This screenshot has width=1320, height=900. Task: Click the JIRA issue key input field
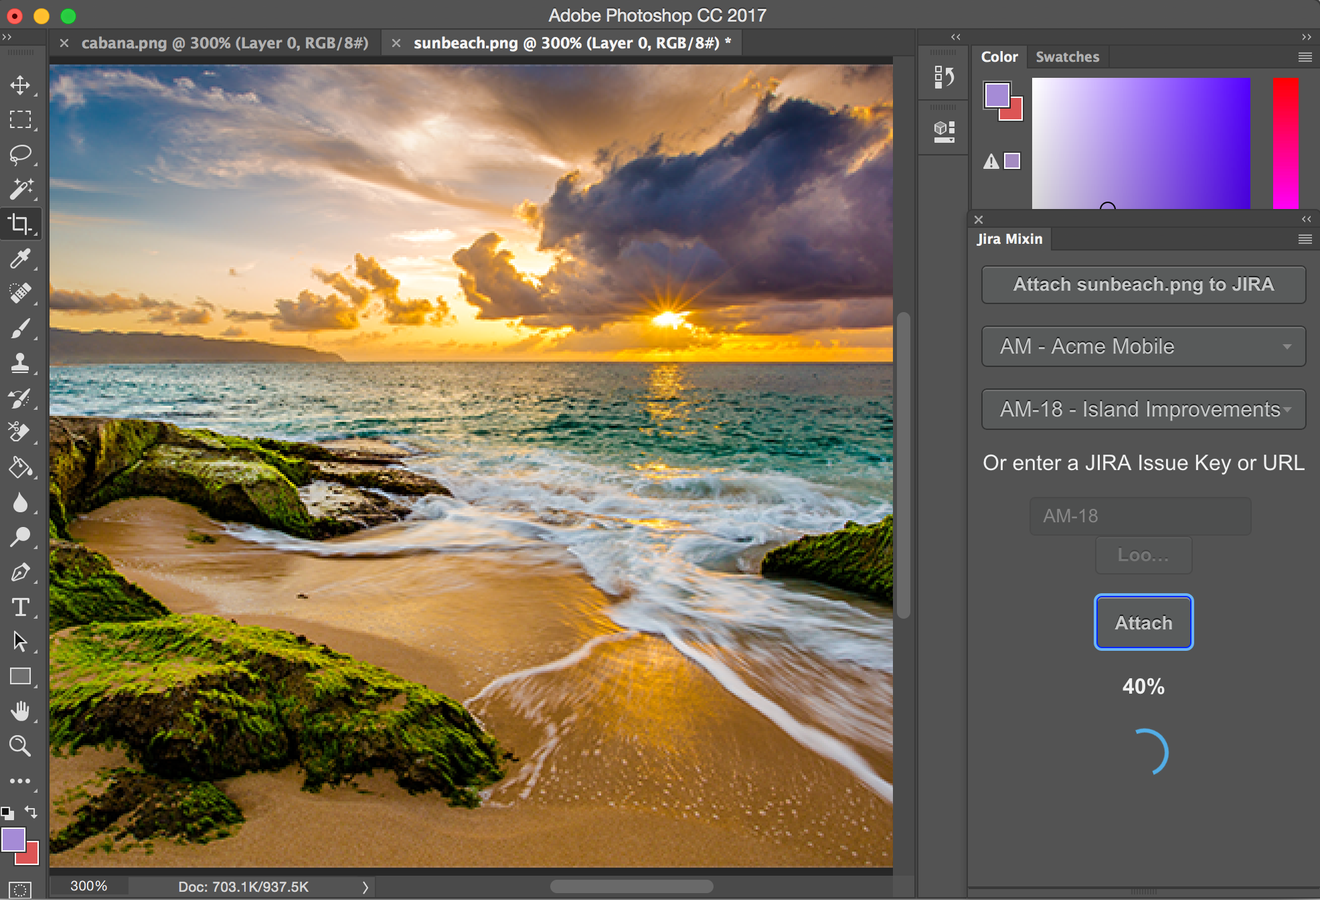pos(1140,516)
